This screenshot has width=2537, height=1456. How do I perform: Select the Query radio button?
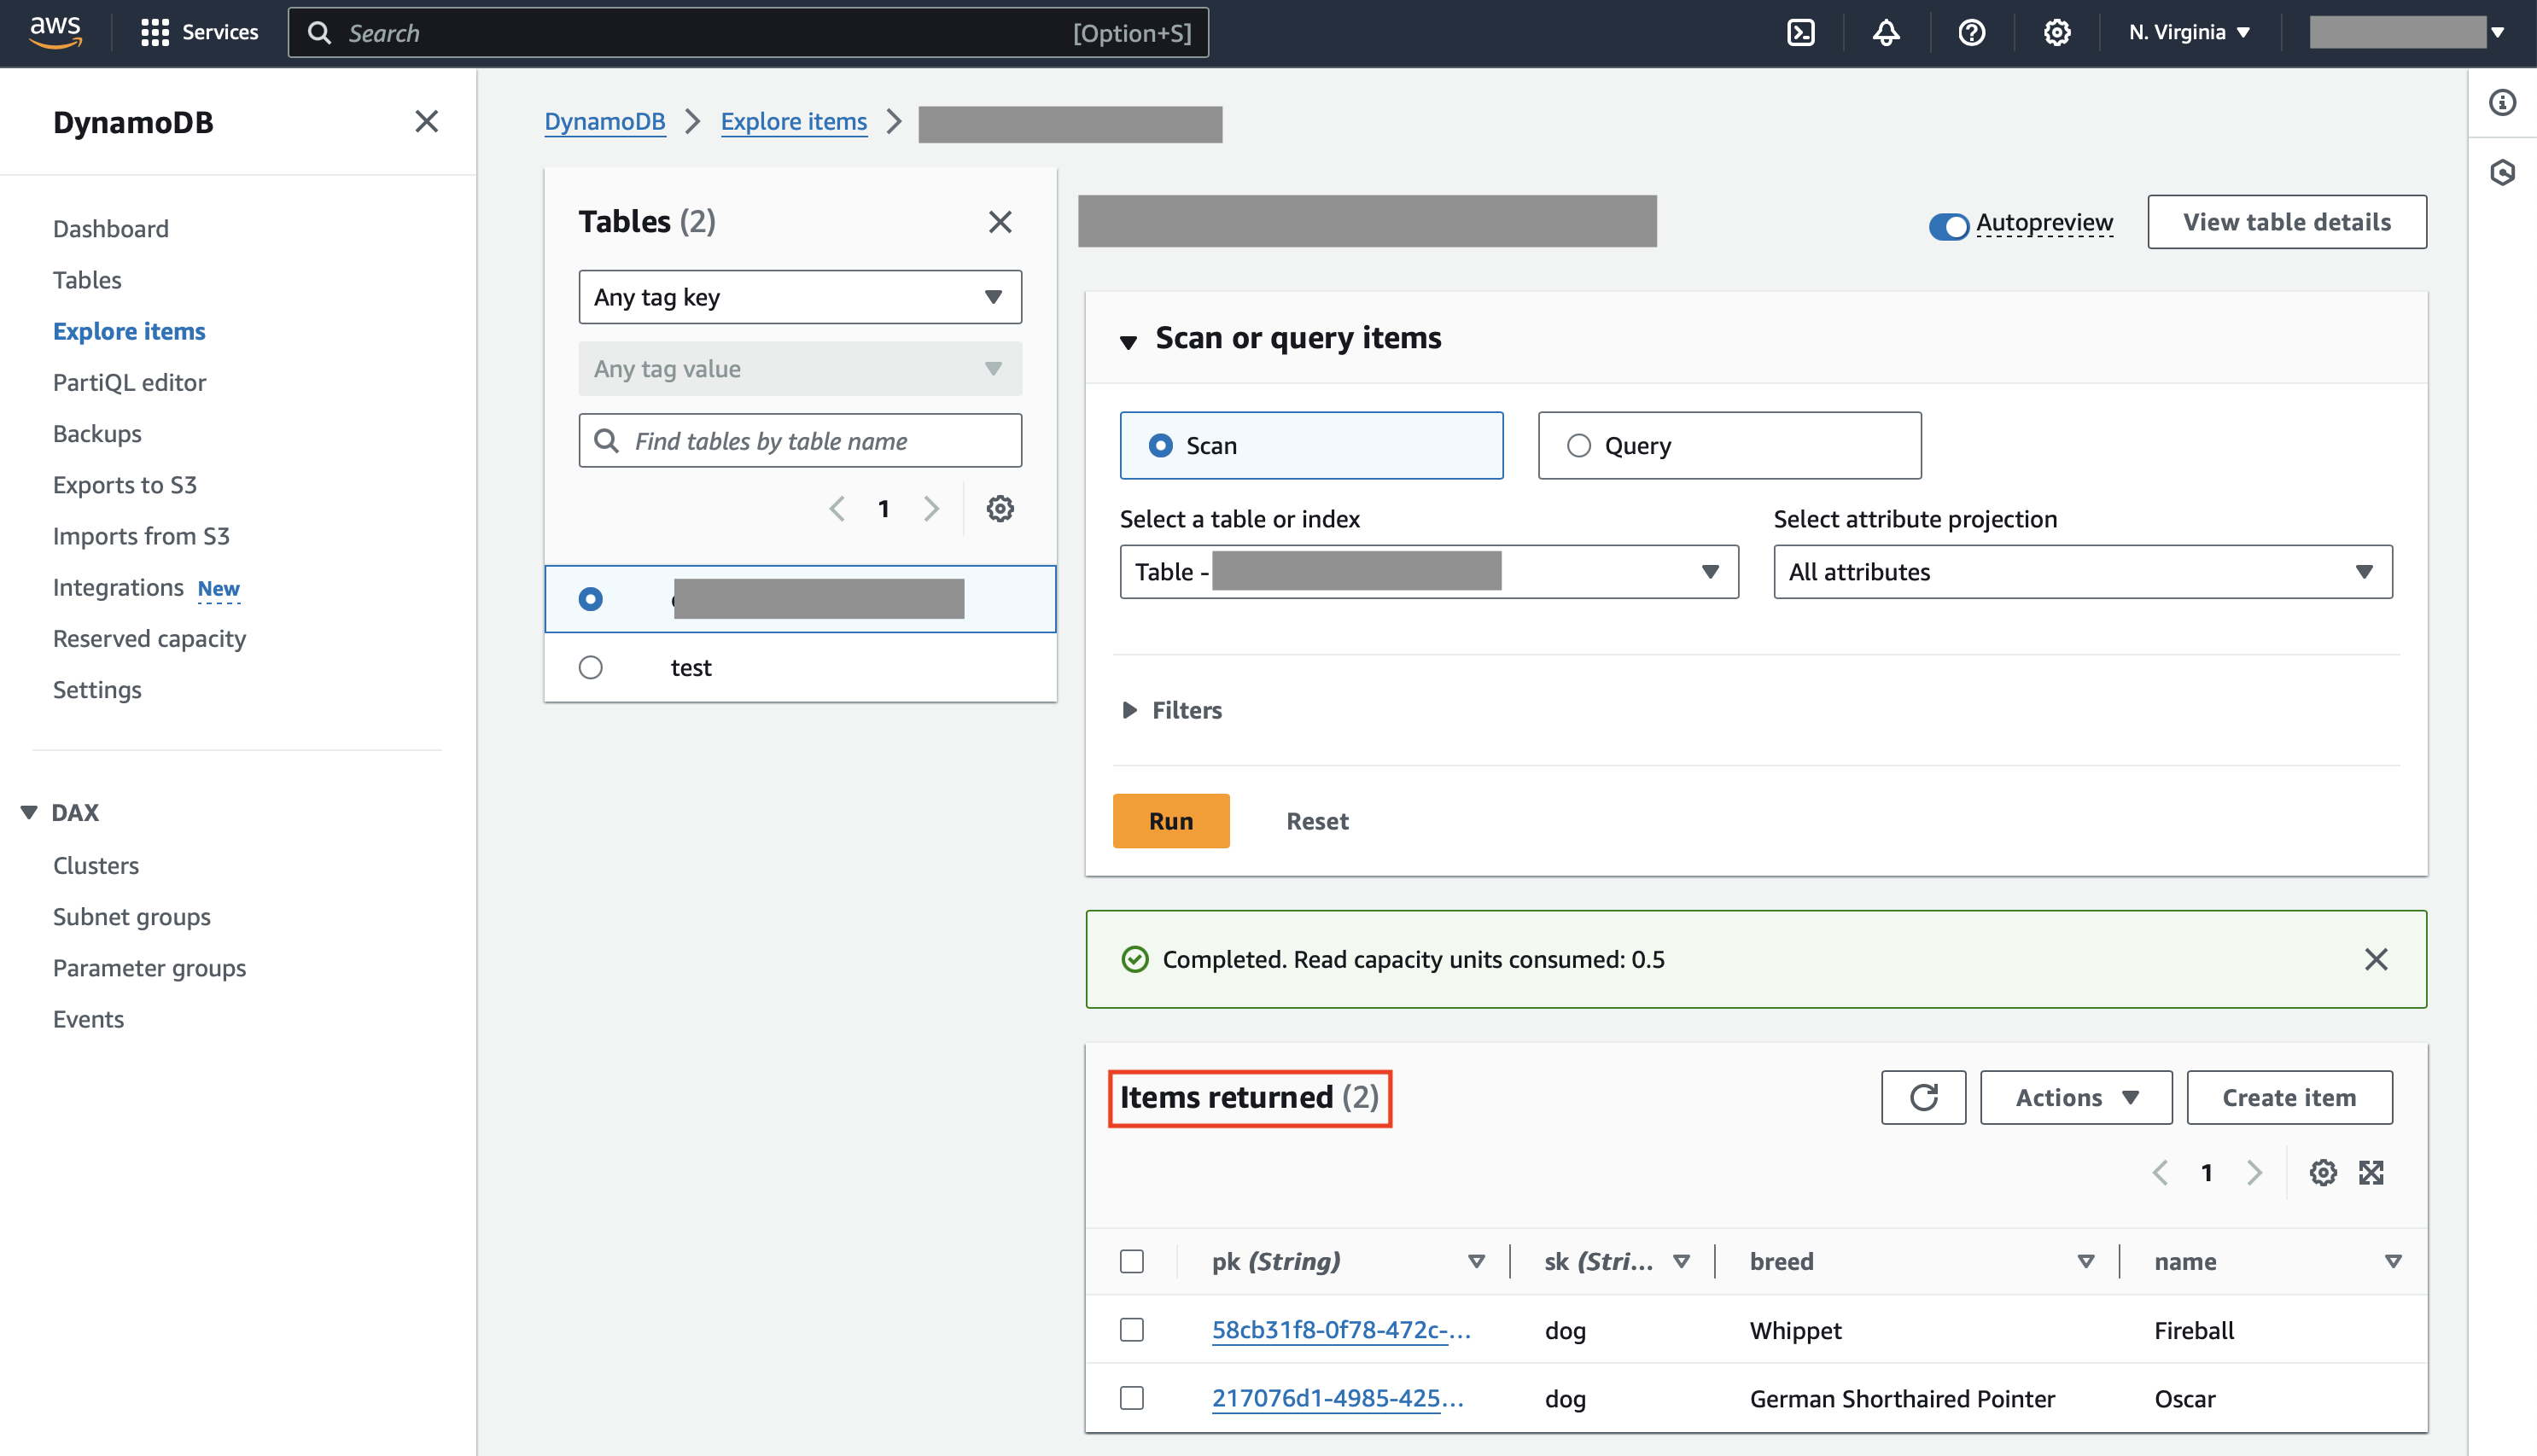point(1580,445)
